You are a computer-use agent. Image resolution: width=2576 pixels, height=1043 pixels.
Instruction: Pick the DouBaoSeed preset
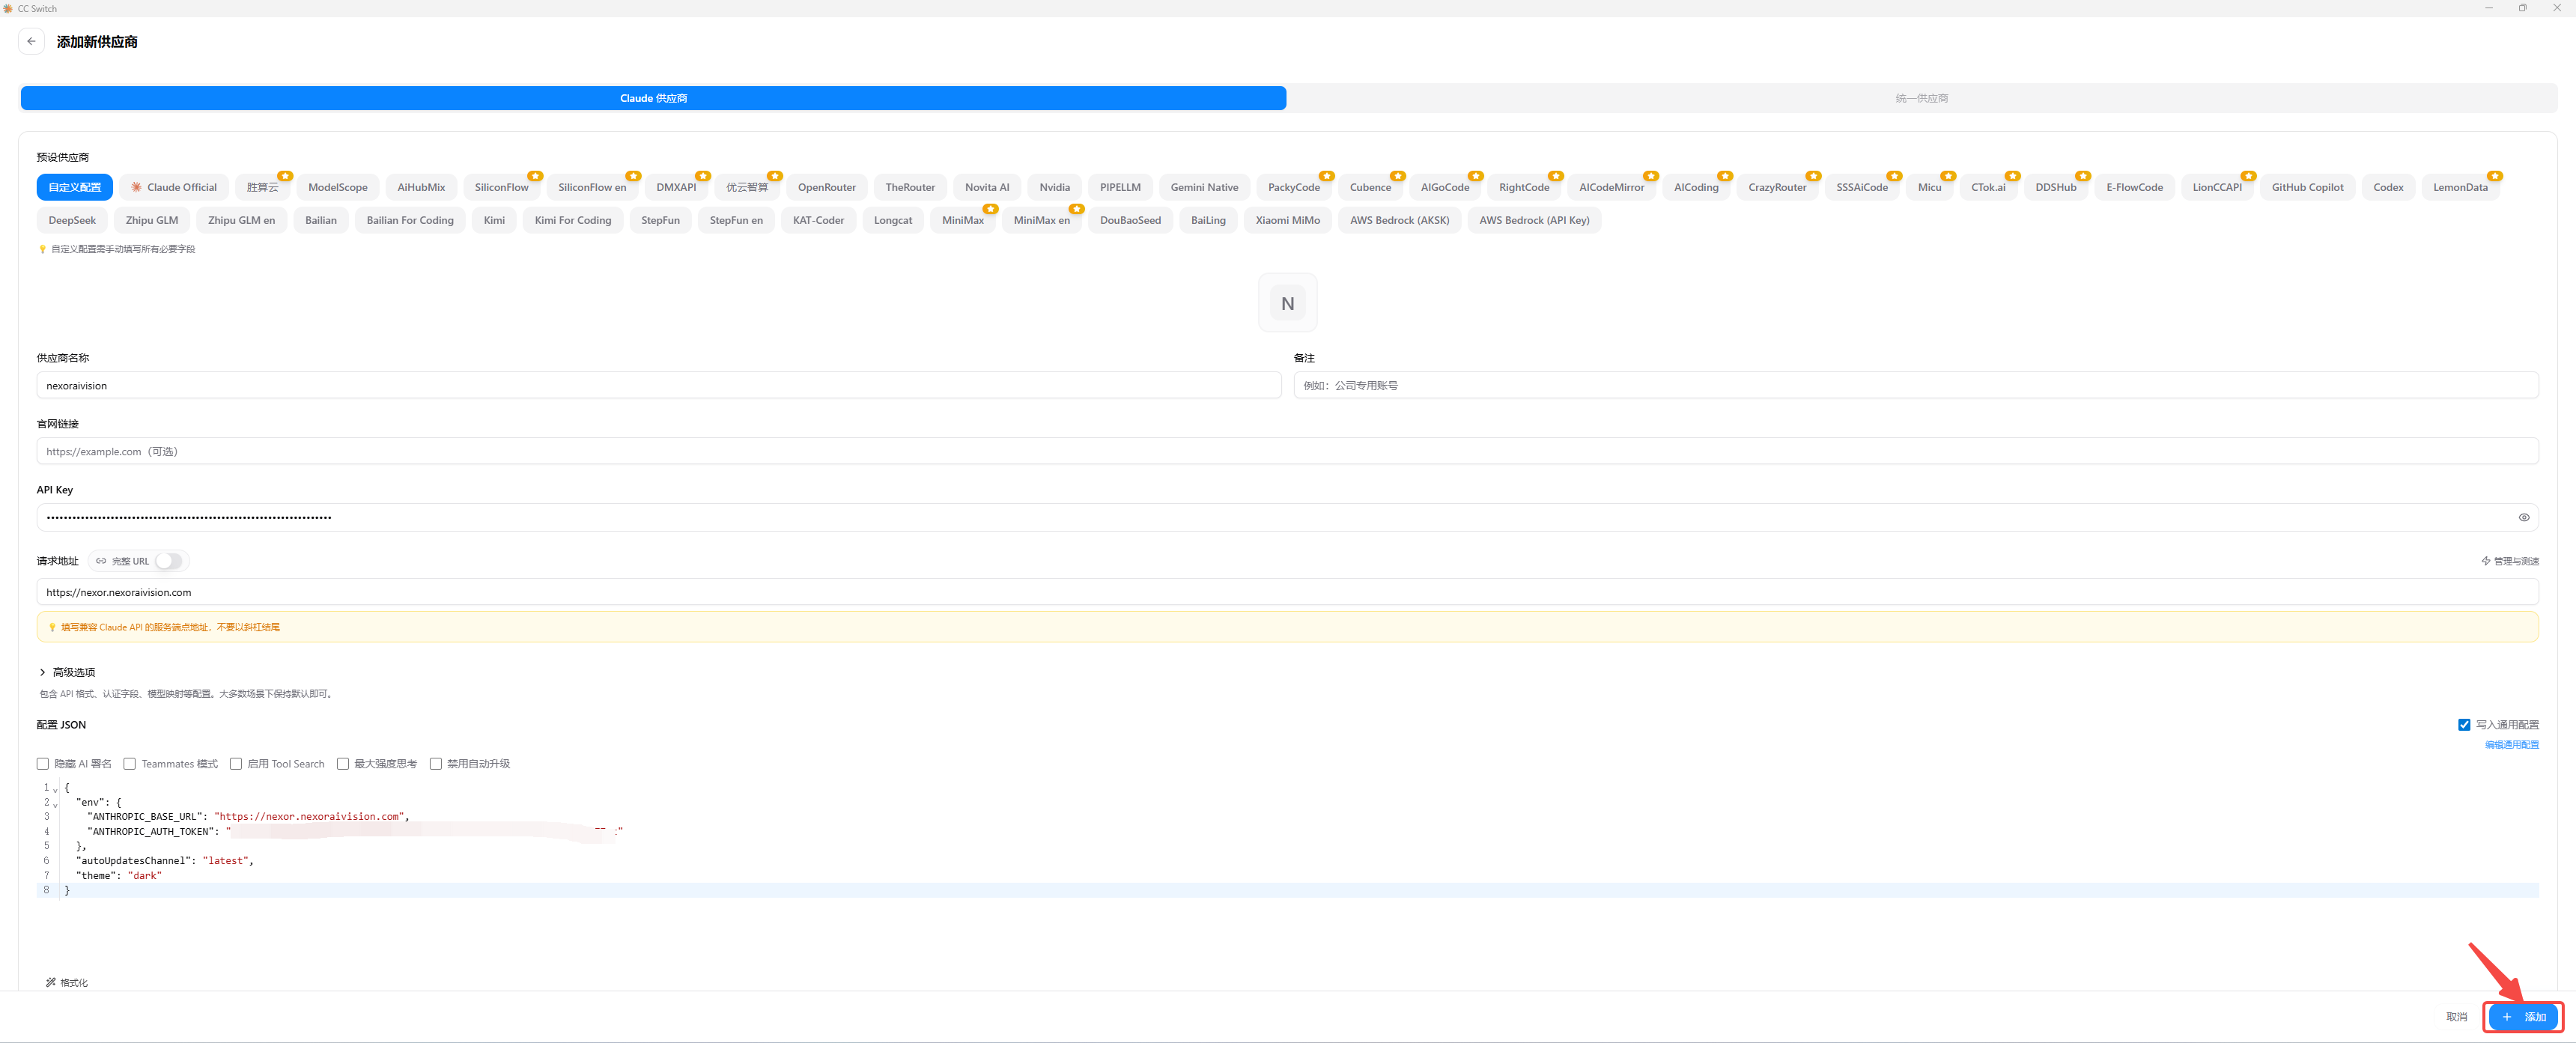tap(1130, 220)
